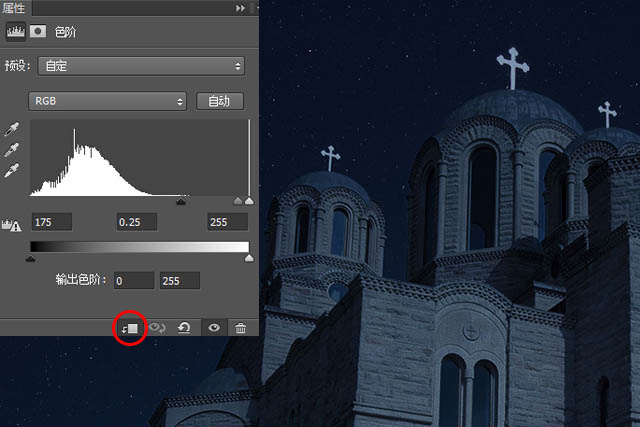The image size is (640, 427).
Task: Reset adjustment to defaults
Action: [x=185, y=327]
